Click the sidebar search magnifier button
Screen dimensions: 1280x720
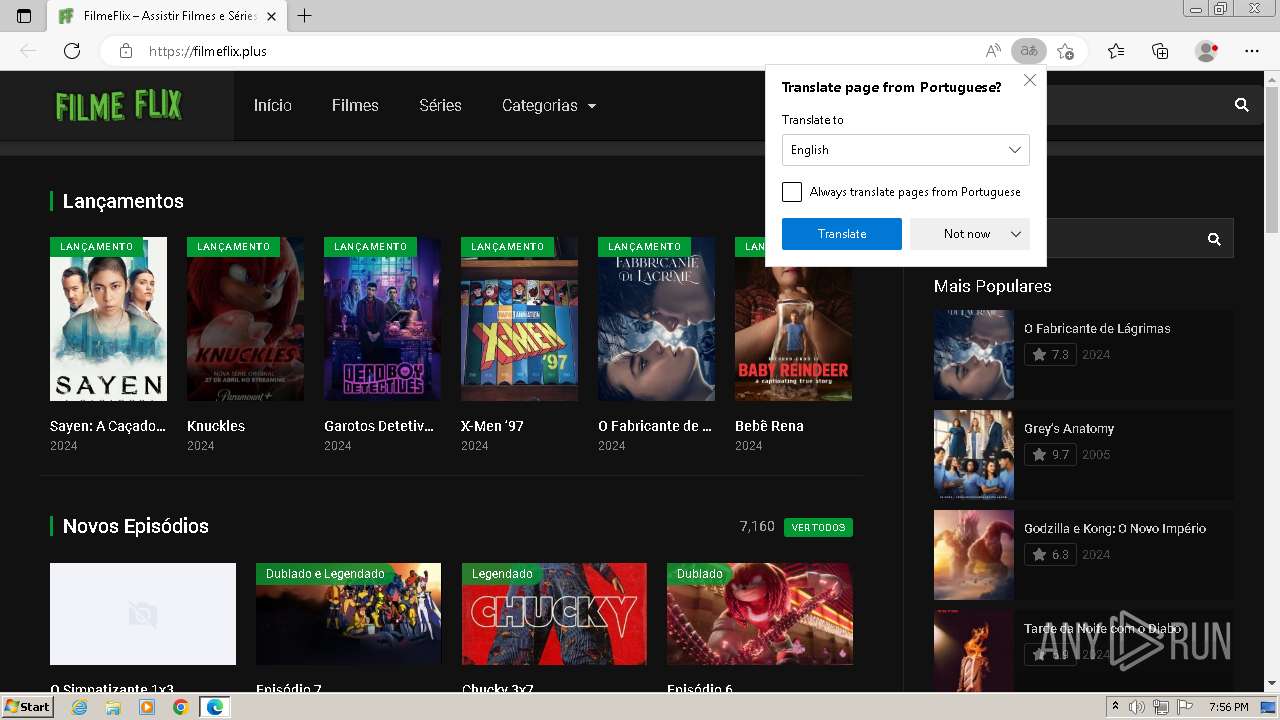tap(1214, 239)
